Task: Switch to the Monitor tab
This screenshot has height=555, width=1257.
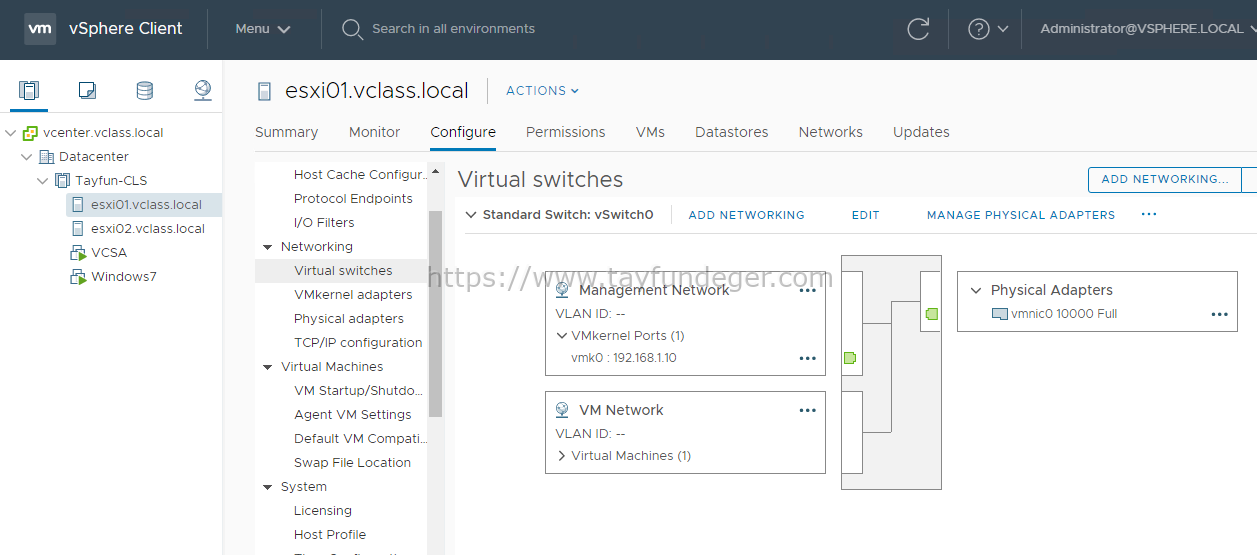Action: pyautogui.click(x=374, y=132)
